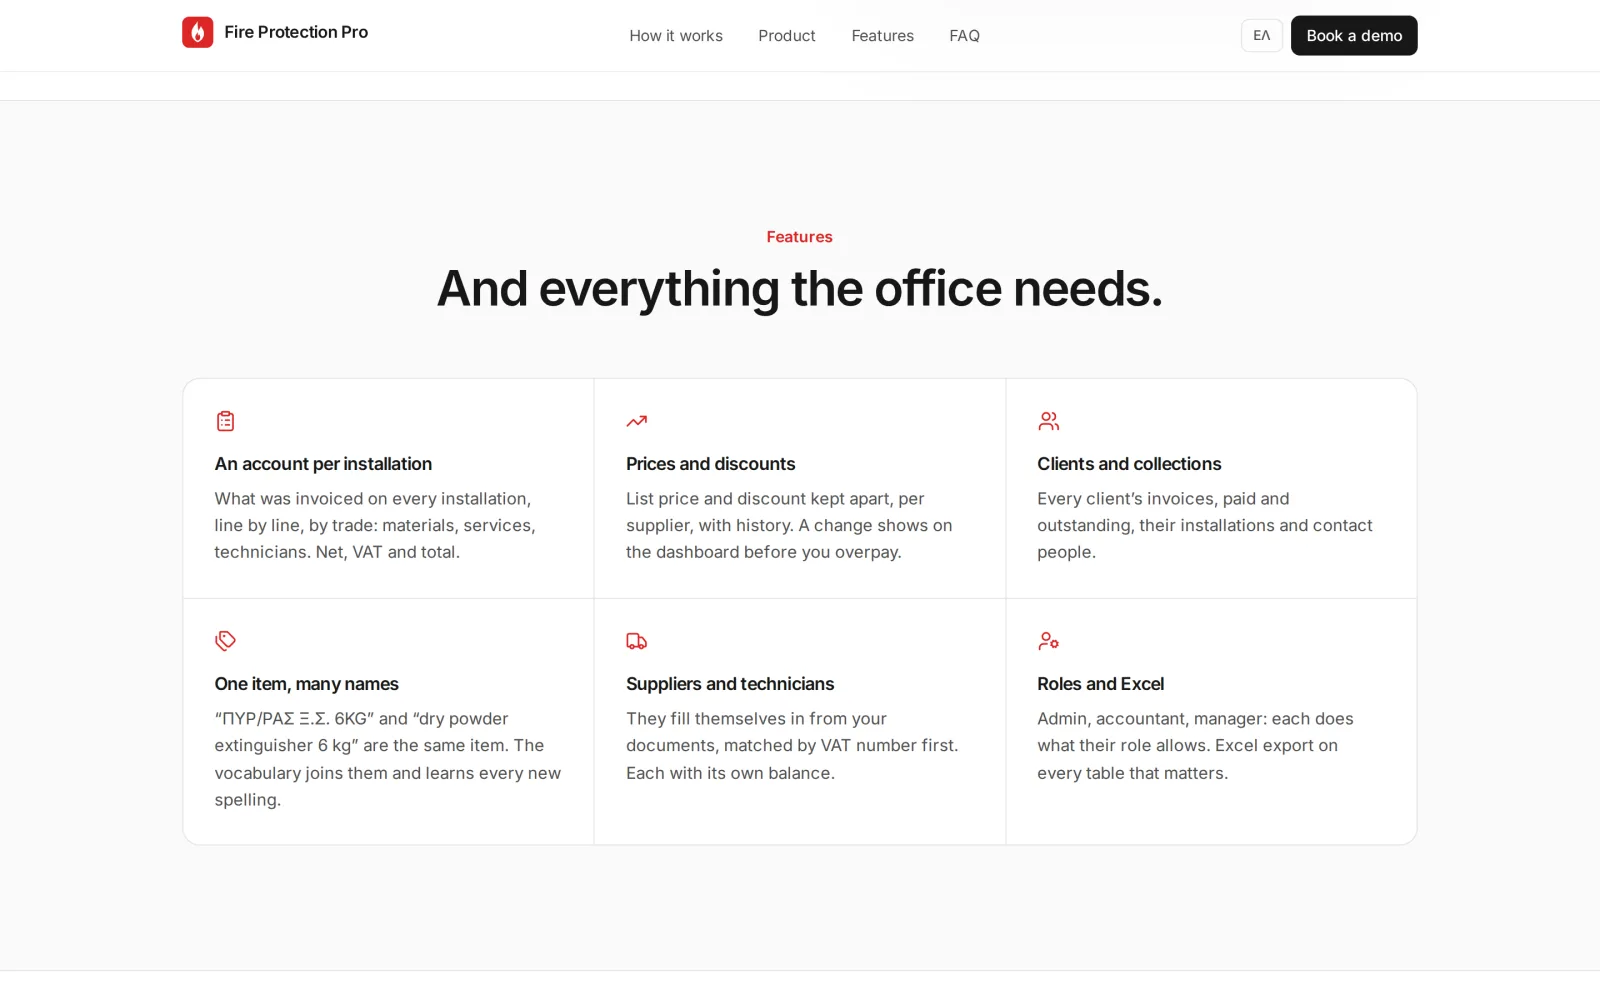Click the 'One item, many names' title
Viewport: 1600px width, 1000px height.
coord(306,684)
